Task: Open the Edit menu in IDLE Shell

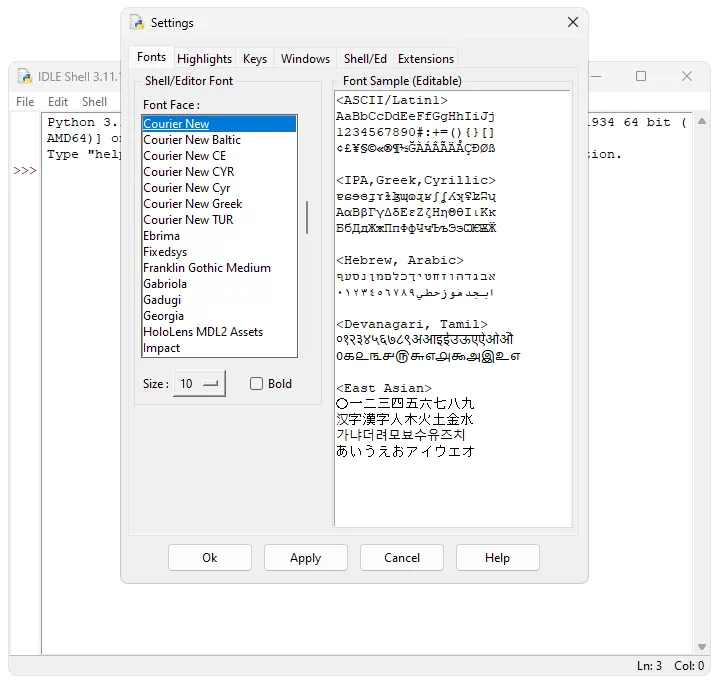Action: coord(58,102)
